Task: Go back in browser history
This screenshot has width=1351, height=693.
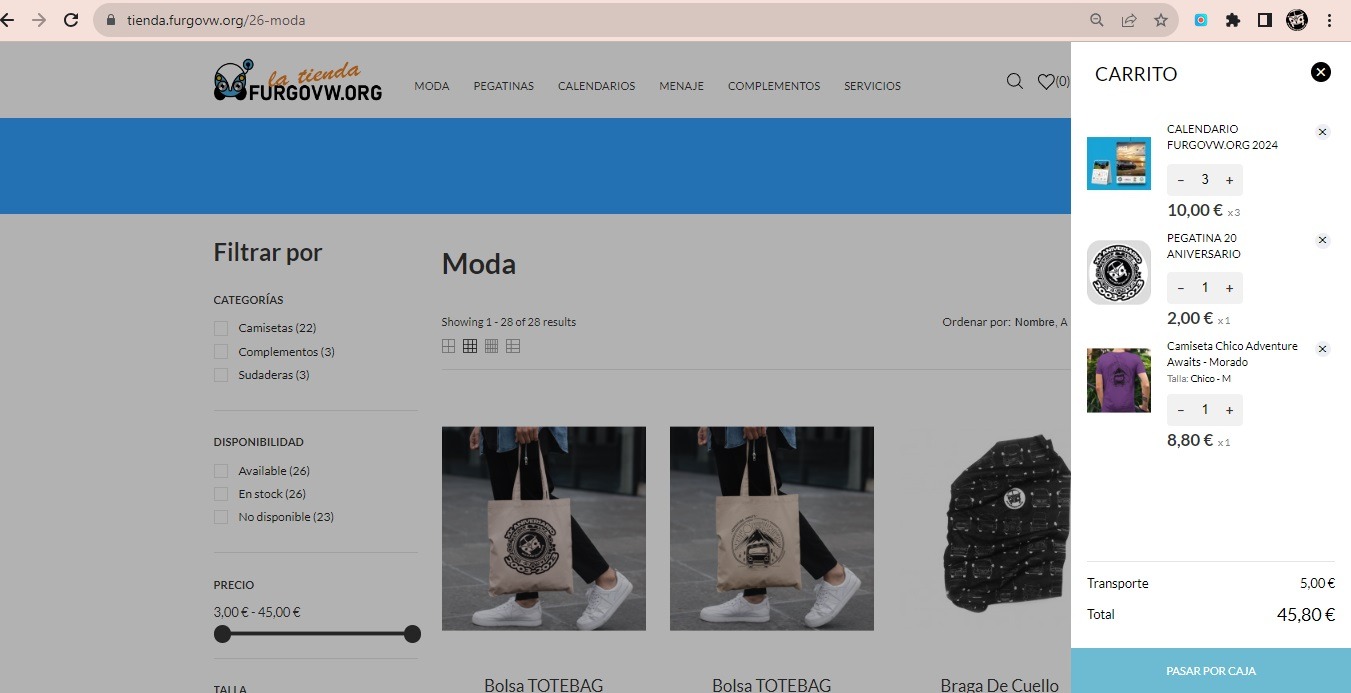Action: pyautogui.click(x=8, y=20)
